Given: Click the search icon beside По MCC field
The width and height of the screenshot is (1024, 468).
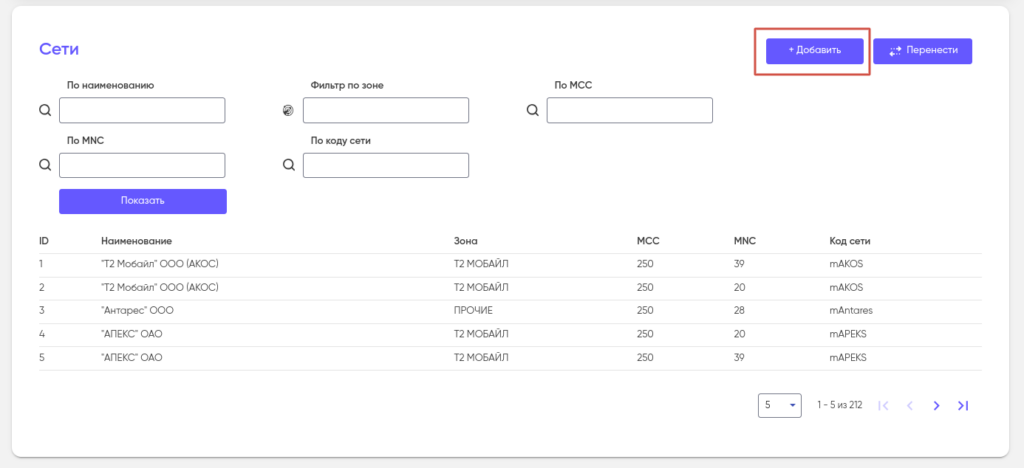Looking at the screenshot, I should pyautogui.click(x=532, y=110).
